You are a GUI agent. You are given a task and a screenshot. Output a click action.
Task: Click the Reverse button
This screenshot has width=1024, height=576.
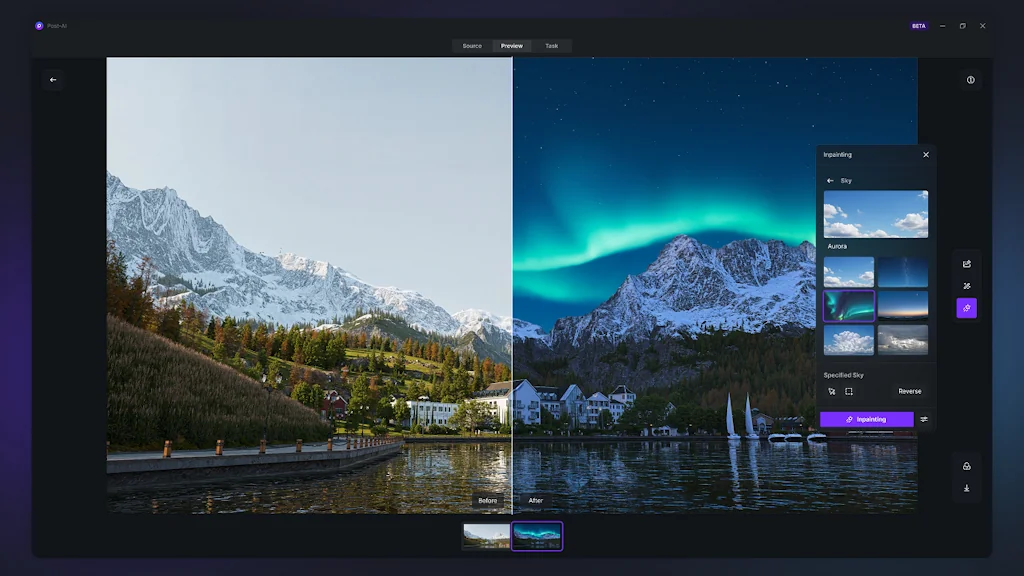[x=909, y=391]
